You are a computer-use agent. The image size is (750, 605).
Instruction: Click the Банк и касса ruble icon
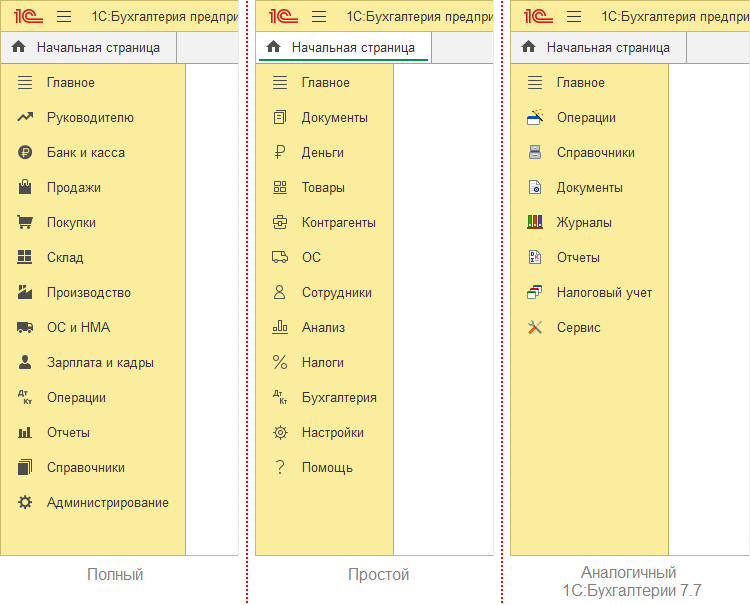25,152
